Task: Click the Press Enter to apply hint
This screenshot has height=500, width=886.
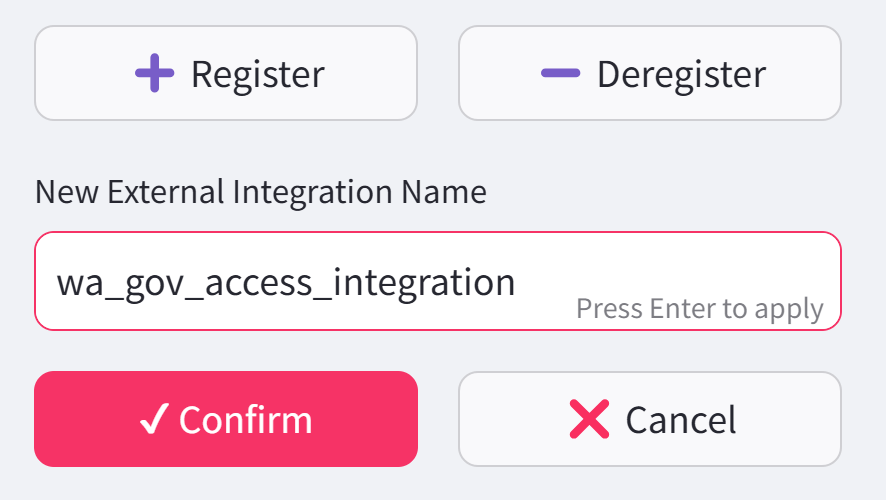Action: click(x=700, y=309)
